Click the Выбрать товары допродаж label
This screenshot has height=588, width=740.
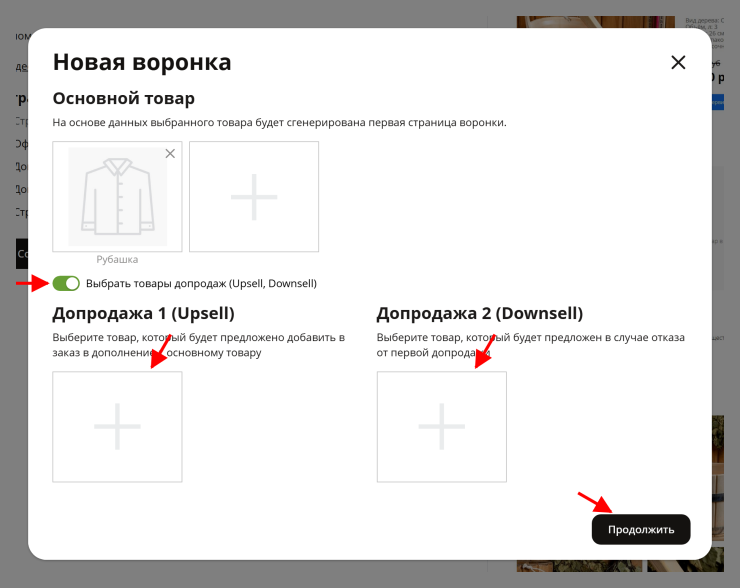click(202, 284)
